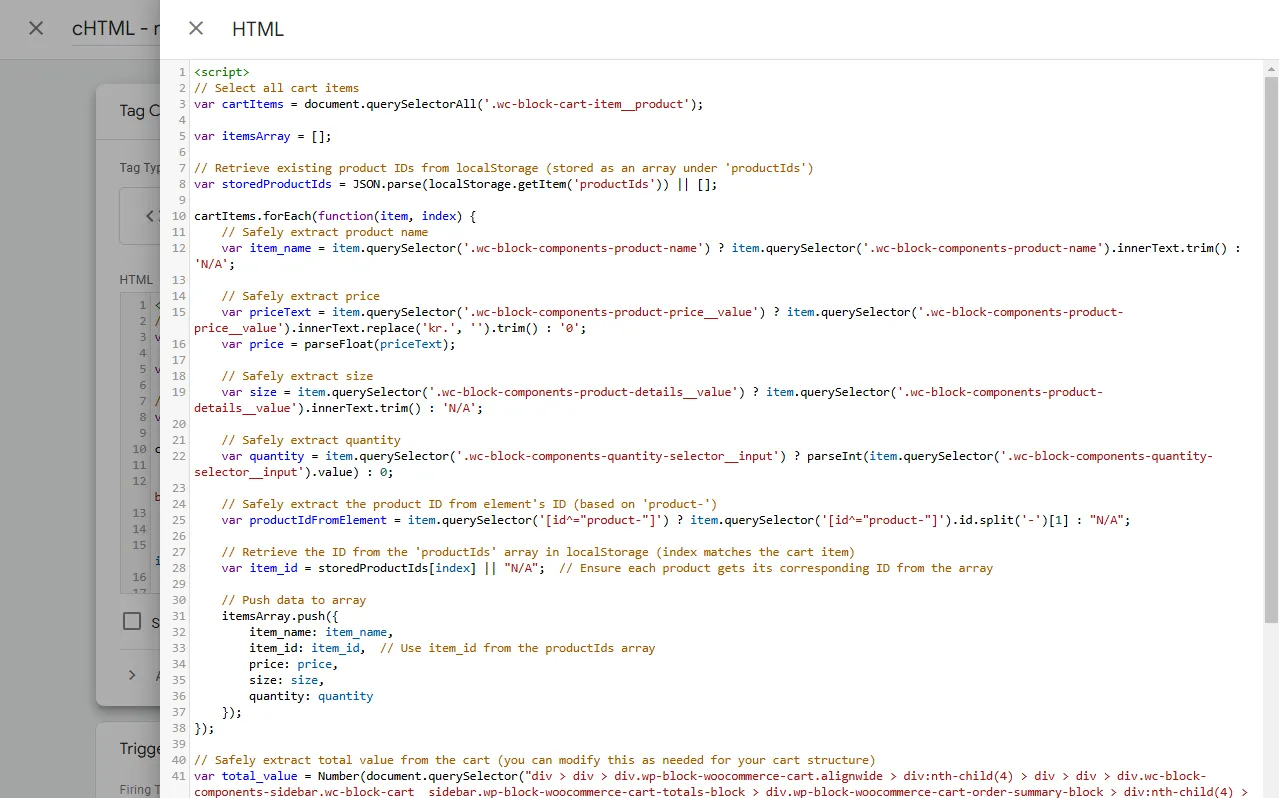1279x798 pixels.
Task: Click the editor scrollbar up arrow
Action: [x=1271, y=69]
